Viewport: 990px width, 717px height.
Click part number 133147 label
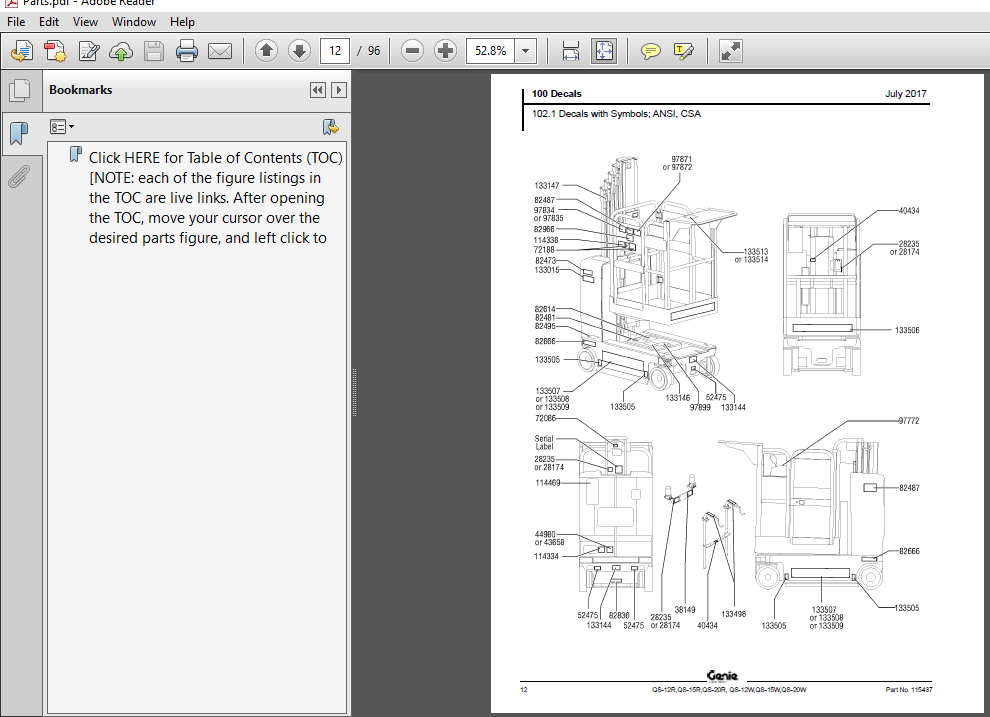(x=547, y=186)
